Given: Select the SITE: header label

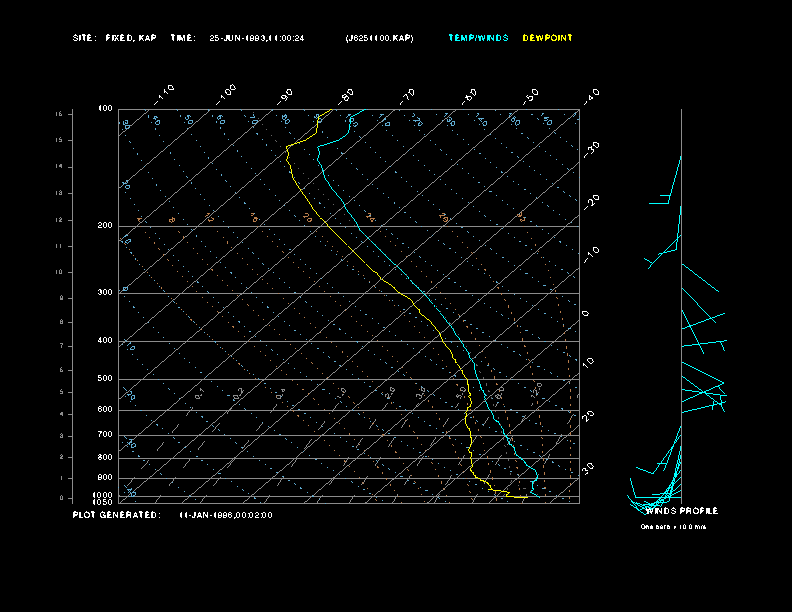Looking at the screenshot, I should pos(84,38).
